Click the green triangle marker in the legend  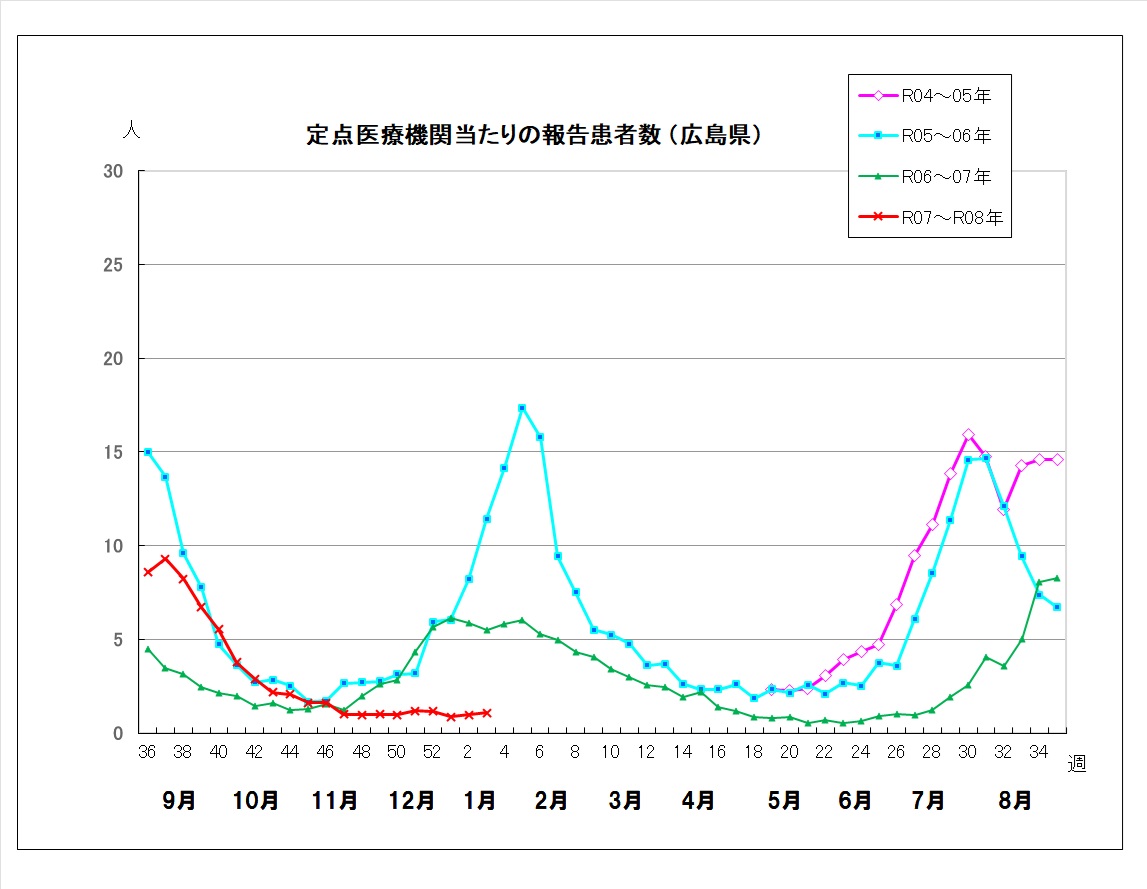(877, 177)
